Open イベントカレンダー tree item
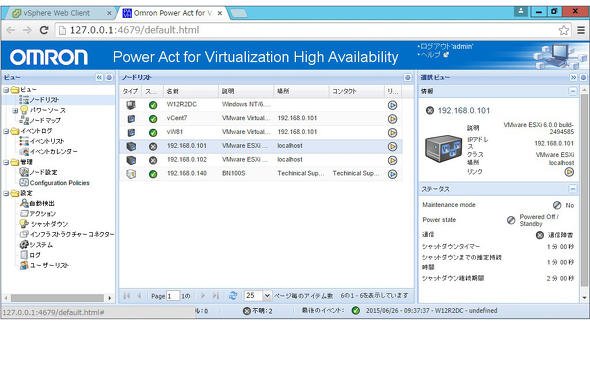Image resolution: width=590 pixels, height=391 pixels. coord(53,152)
